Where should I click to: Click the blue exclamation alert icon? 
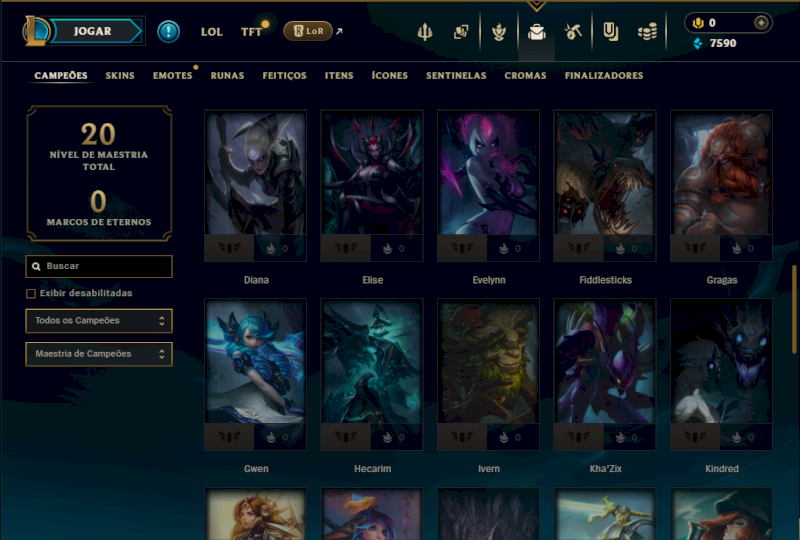click(168, 32)
